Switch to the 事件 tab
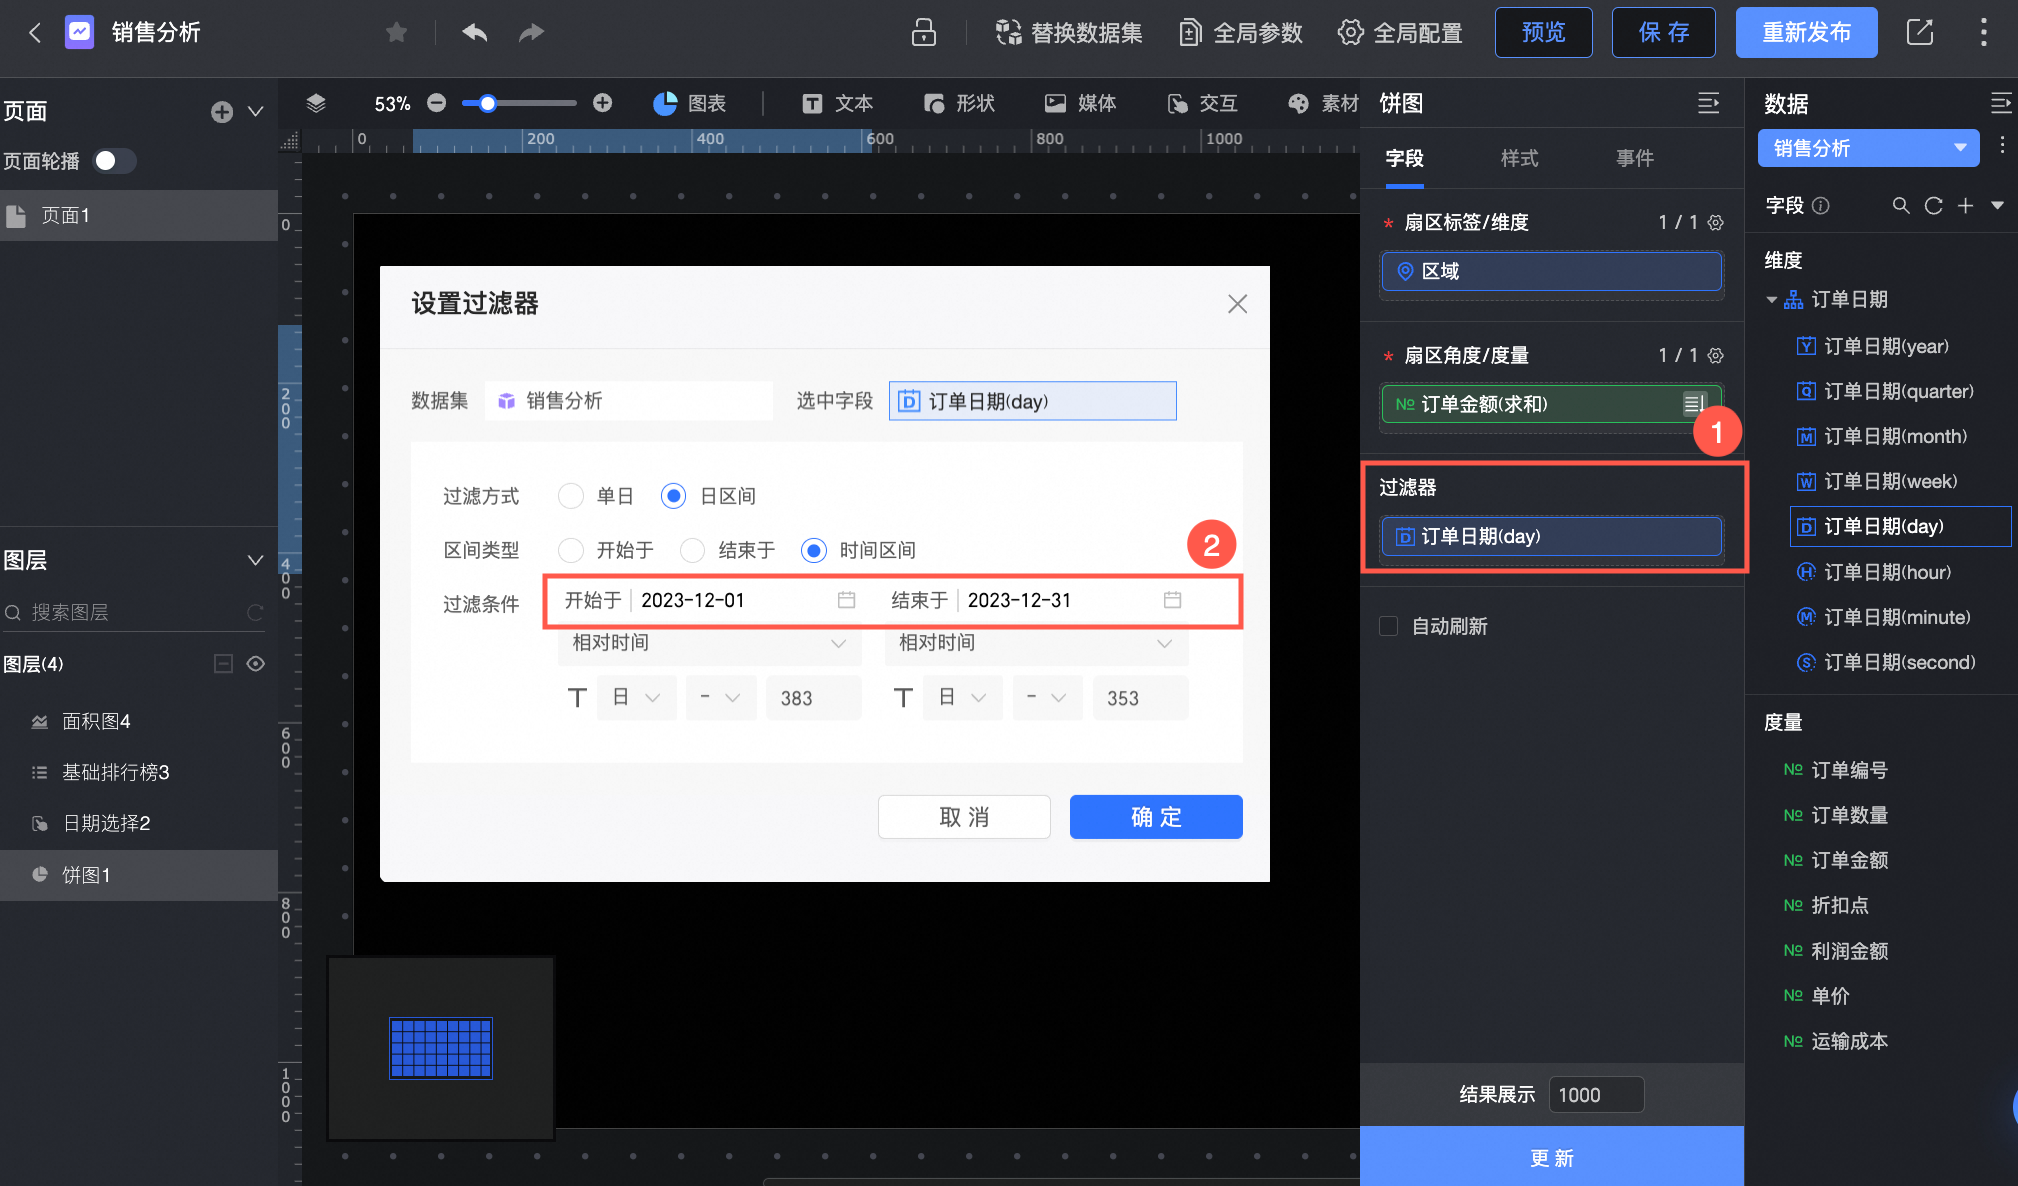 click(x=1635, y=158)
